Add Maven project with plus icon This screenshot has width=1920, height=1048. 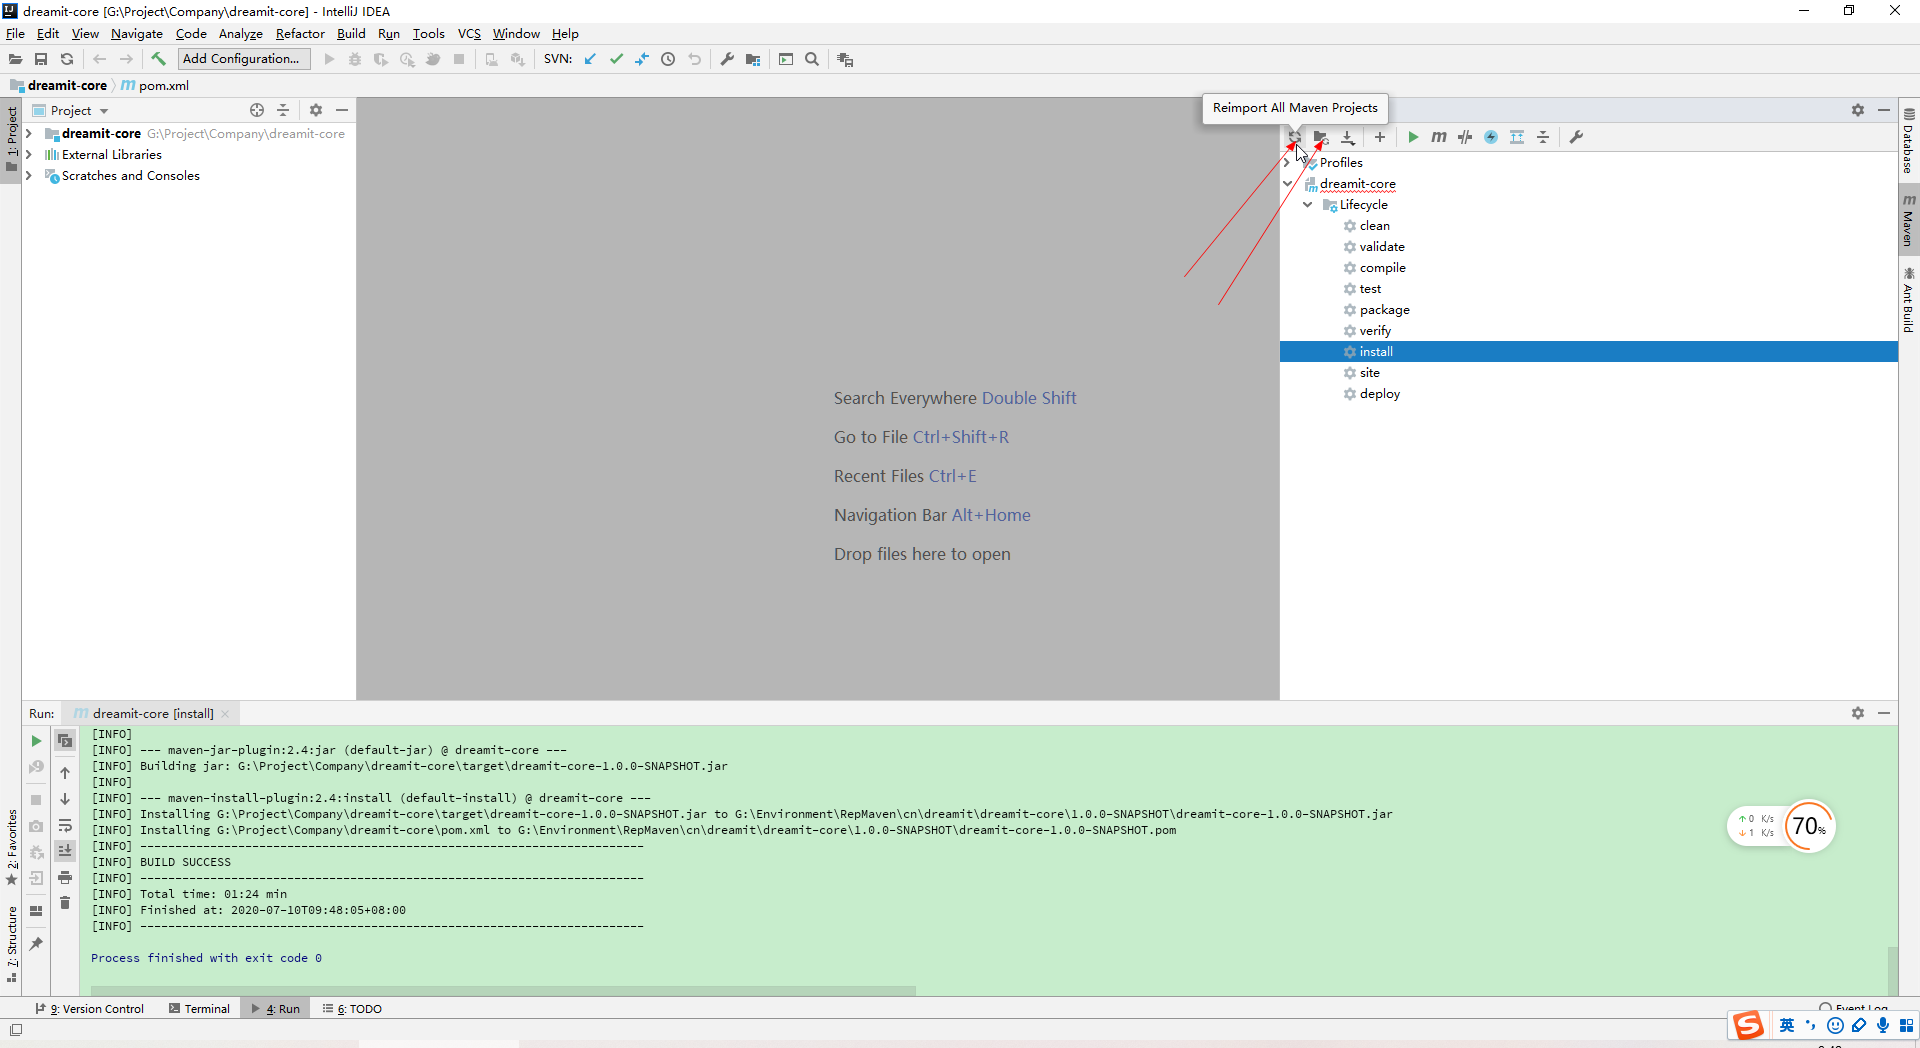point(1380,137)
